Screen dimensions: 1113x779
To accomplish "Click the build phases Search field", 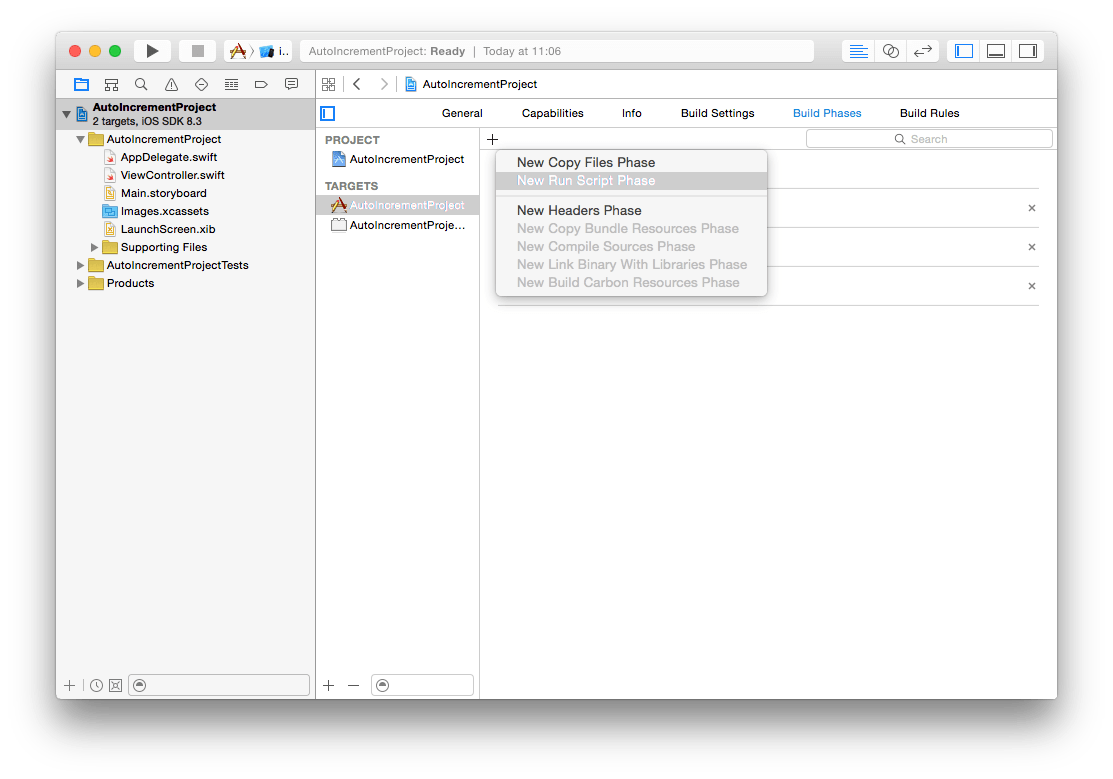I will coord(929,139).
